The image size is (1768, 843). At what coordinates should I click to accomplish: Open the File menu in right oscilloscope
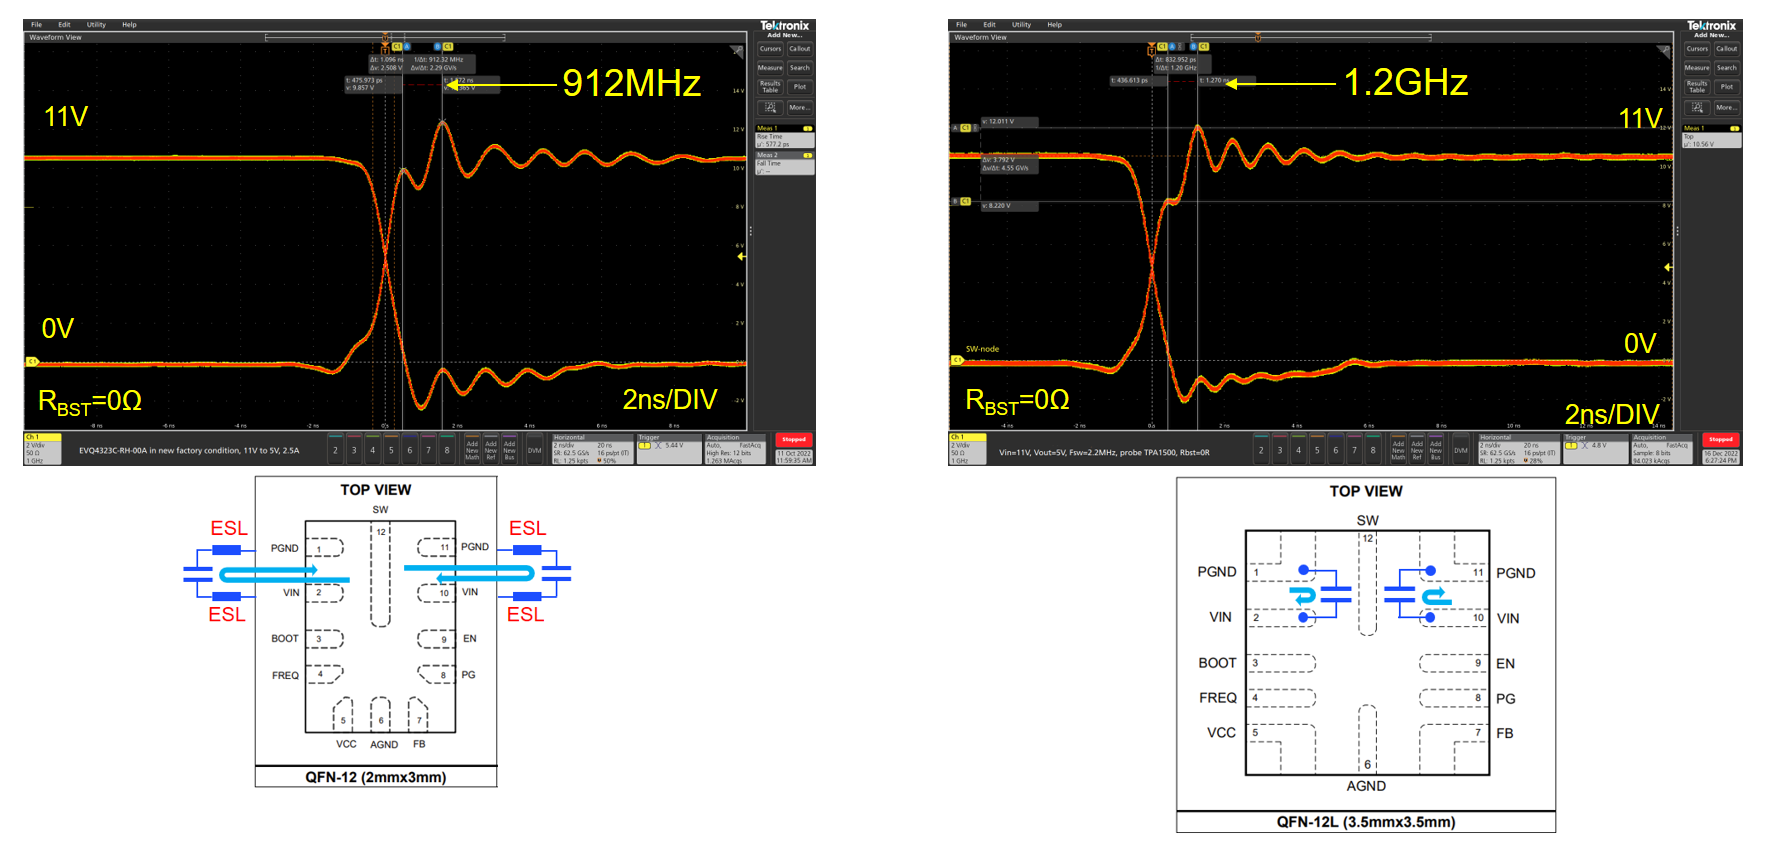click(961, 25)
